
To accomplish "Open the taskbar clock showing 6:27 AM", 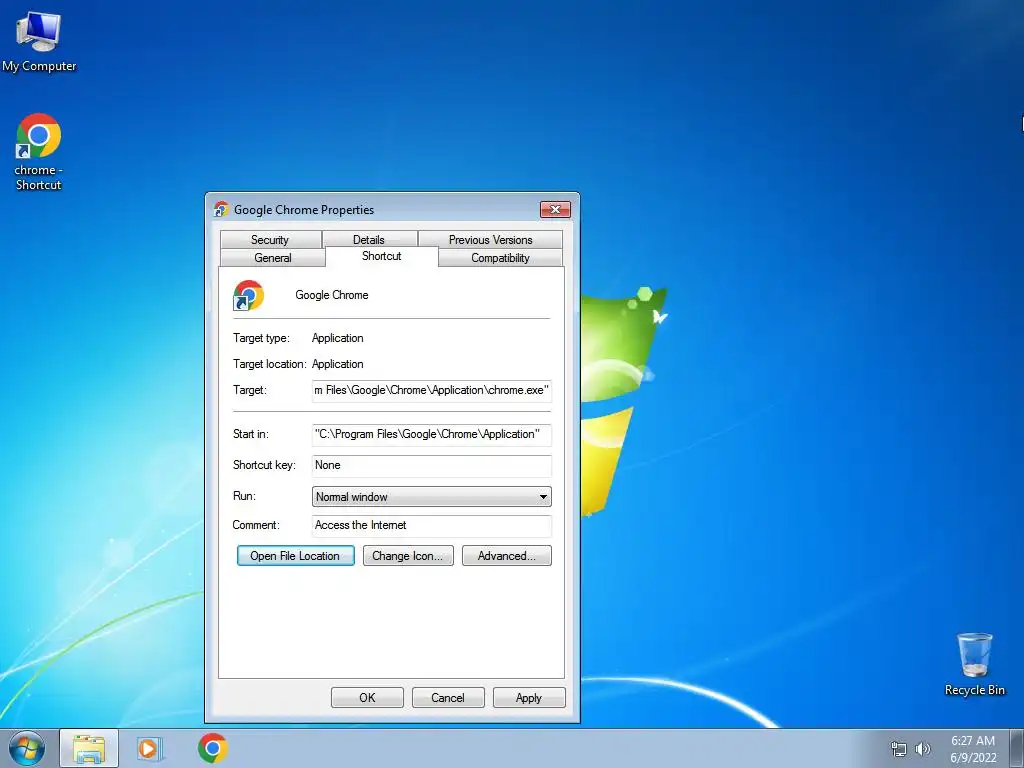I will point(973,749).
